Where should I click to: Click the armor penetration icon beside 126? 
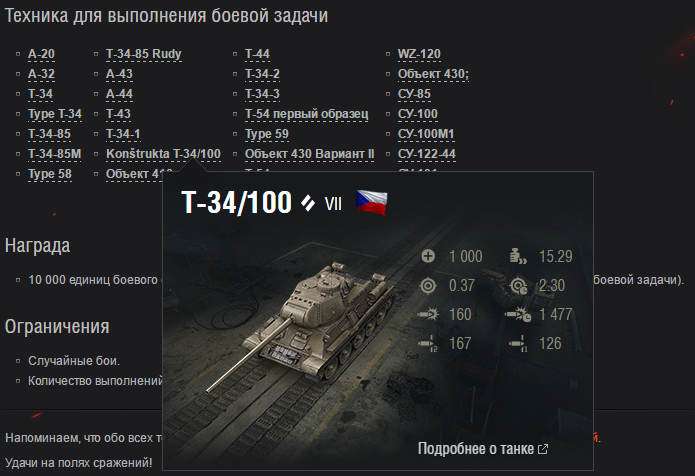[x=518, y=343]
